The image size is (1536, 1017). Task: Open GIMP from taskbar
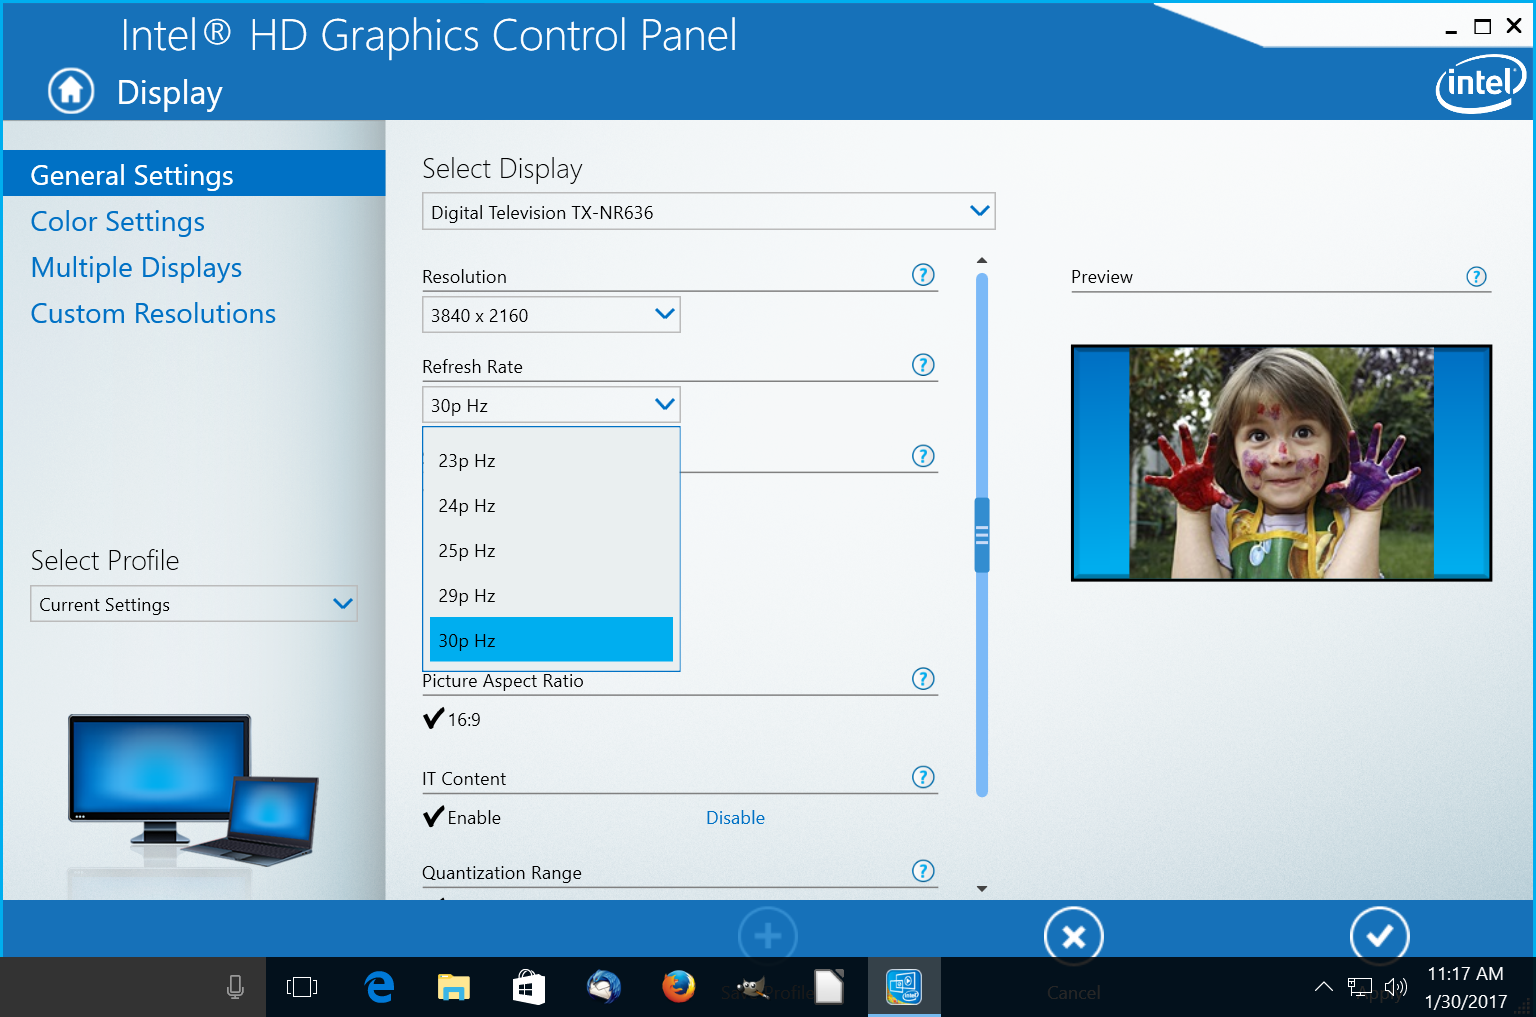[x=753, y=987]
